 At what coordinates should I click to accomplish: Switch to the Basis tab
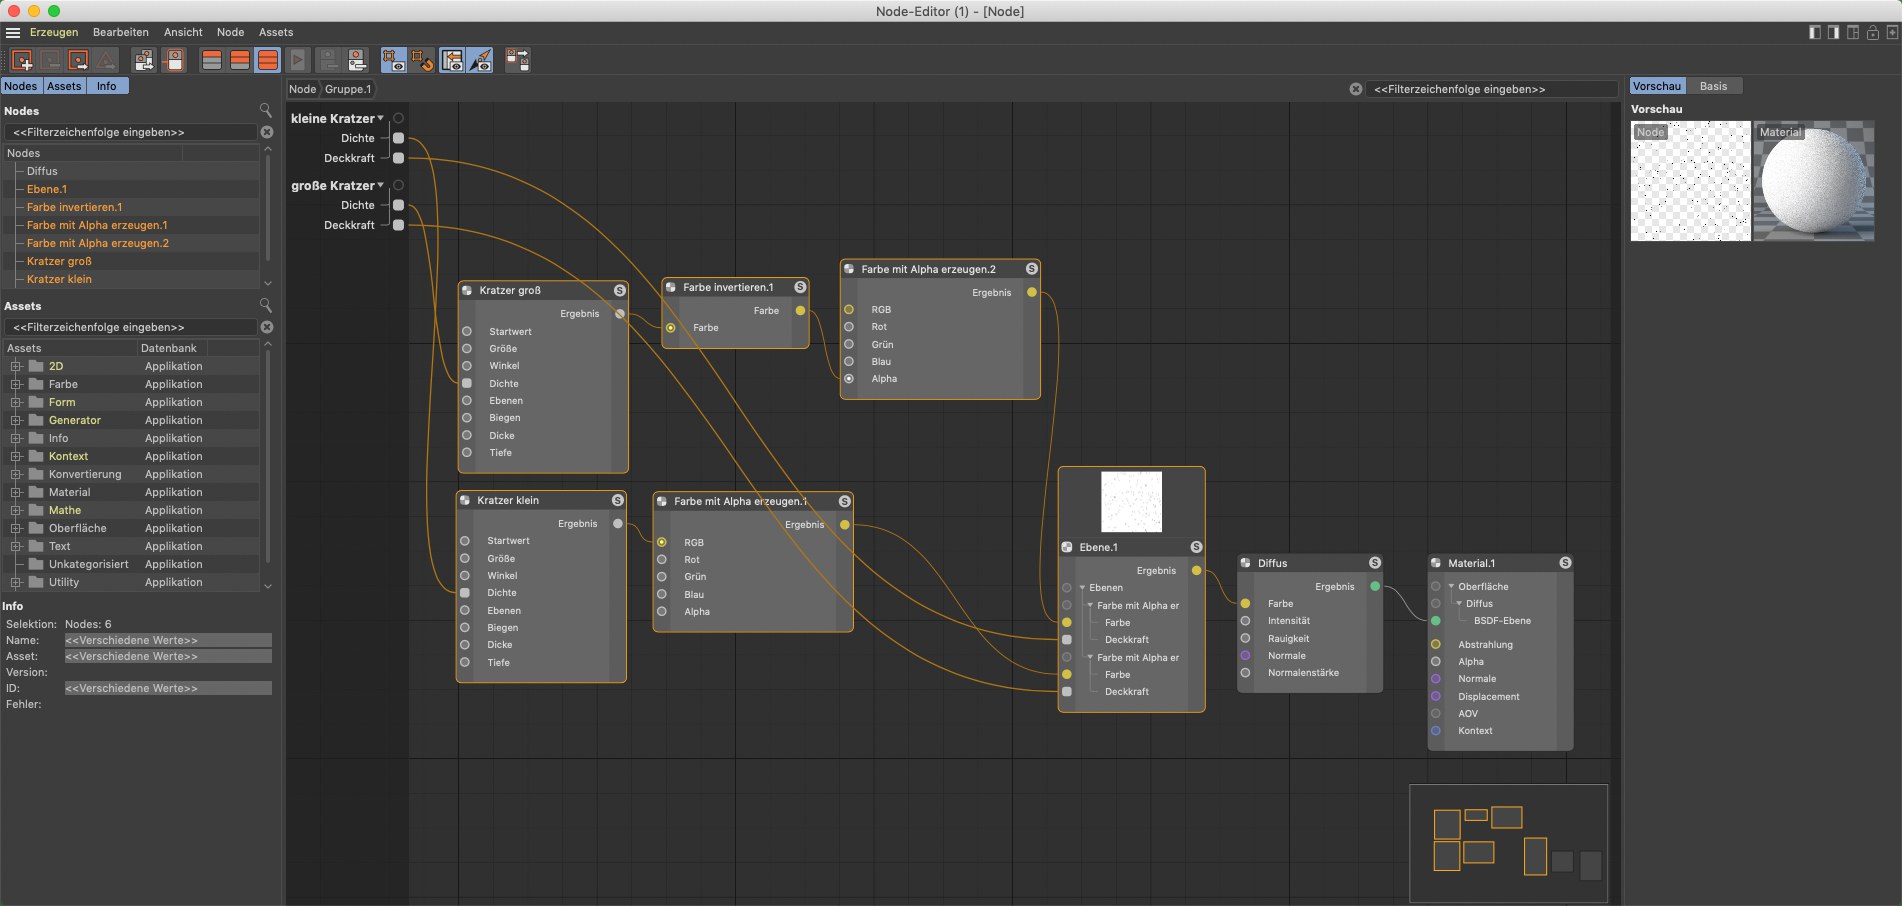pos(1713,86)
